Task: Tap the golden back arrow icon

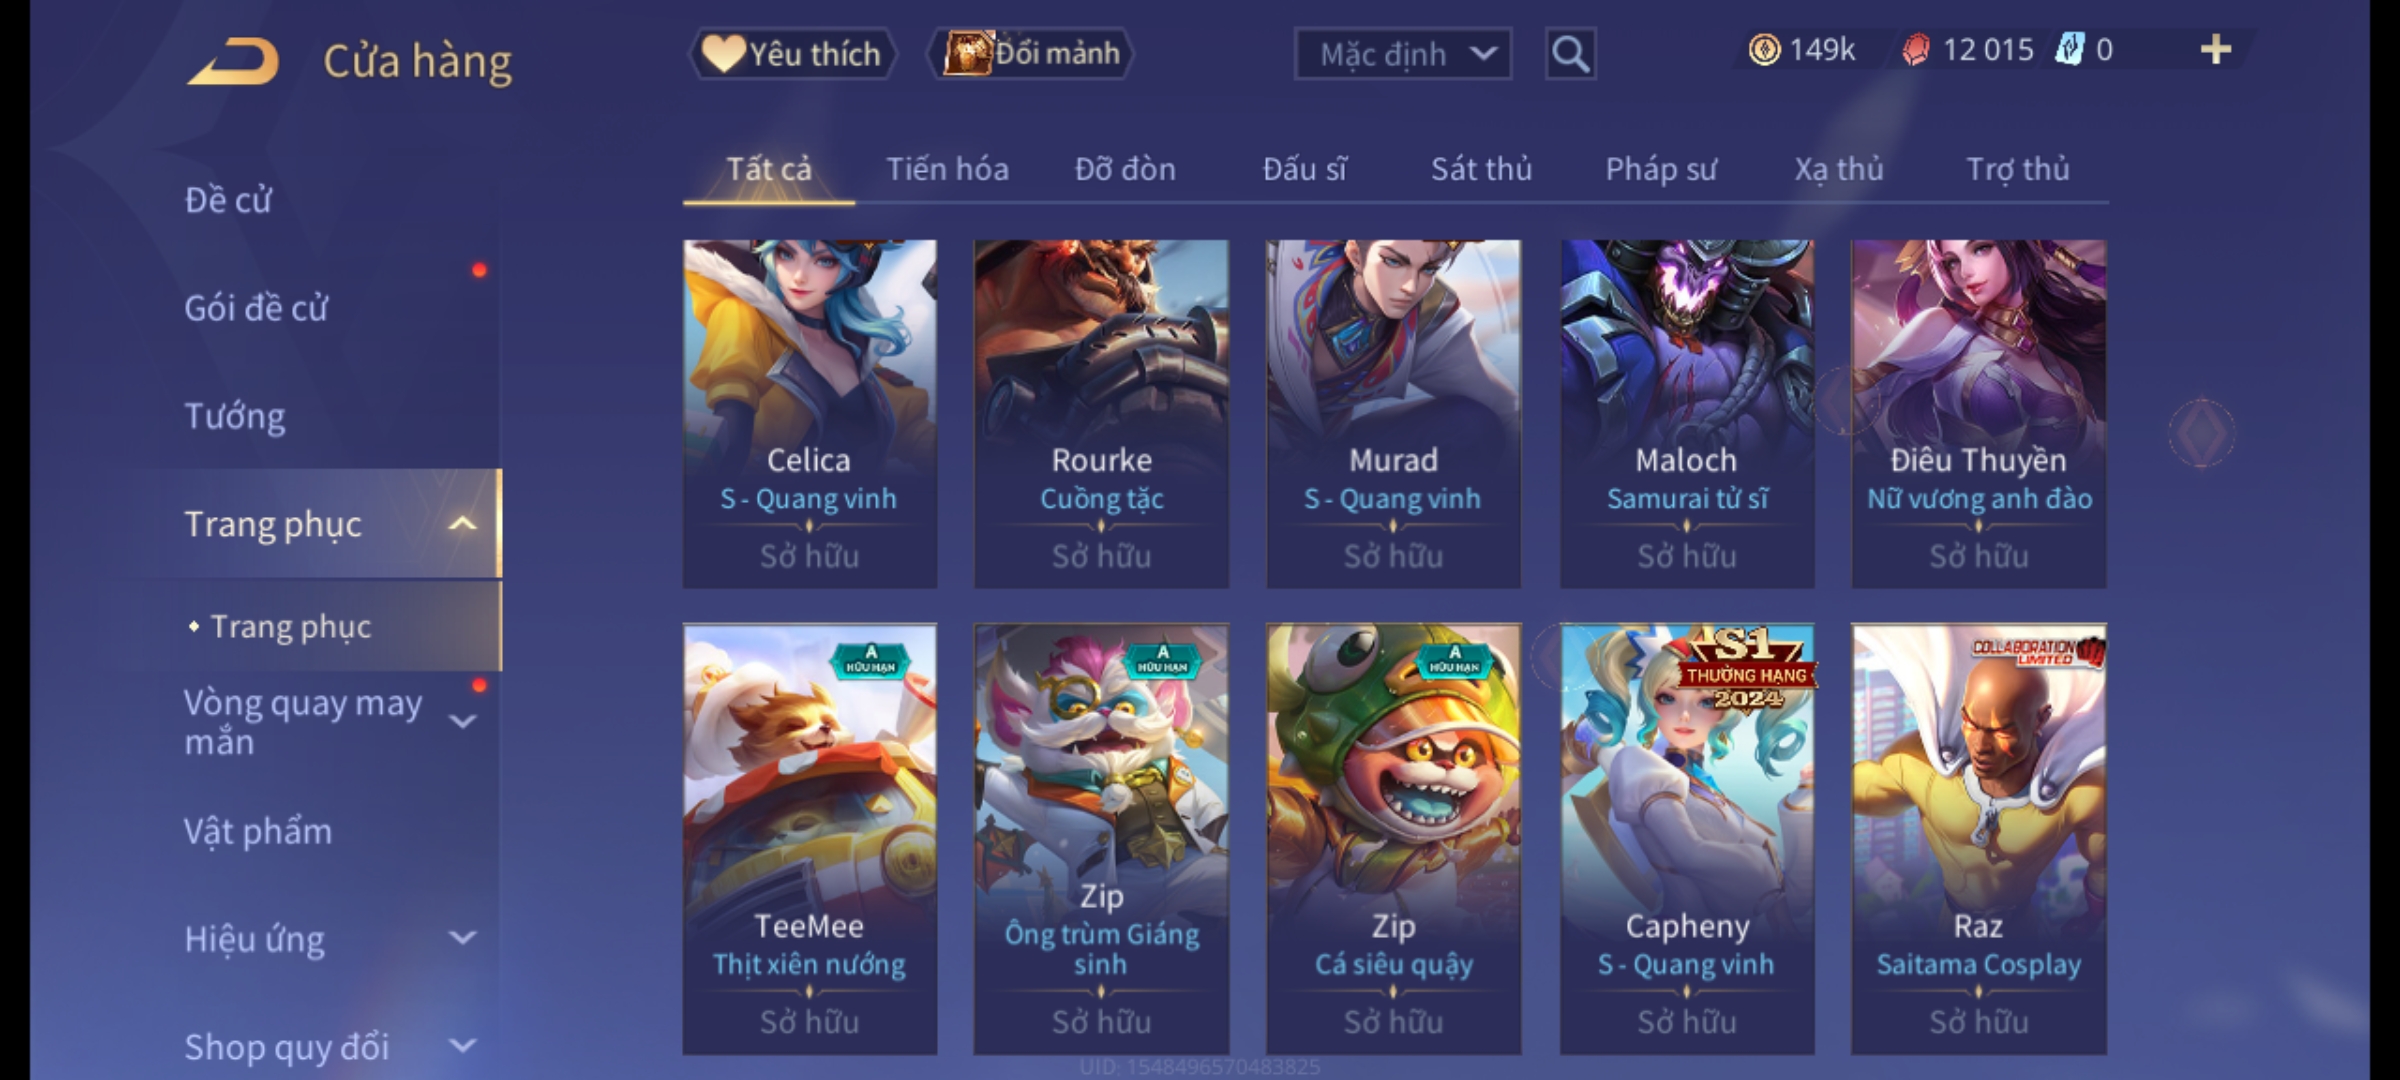Action: point(233,62)
